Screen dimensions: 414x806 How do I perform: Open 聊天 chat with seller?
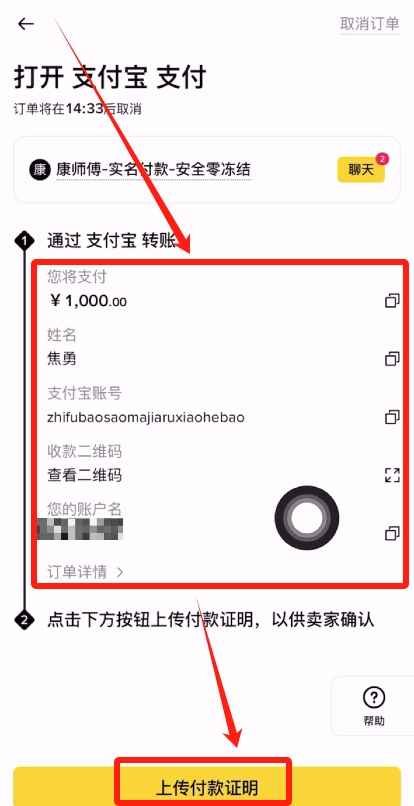pos(361,170)
